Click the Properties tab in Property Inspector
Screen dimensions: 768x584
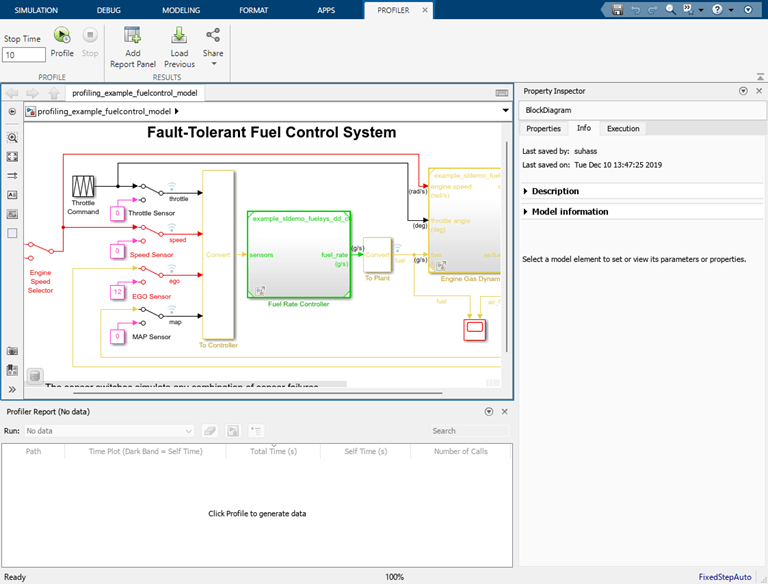coord(543,128)
